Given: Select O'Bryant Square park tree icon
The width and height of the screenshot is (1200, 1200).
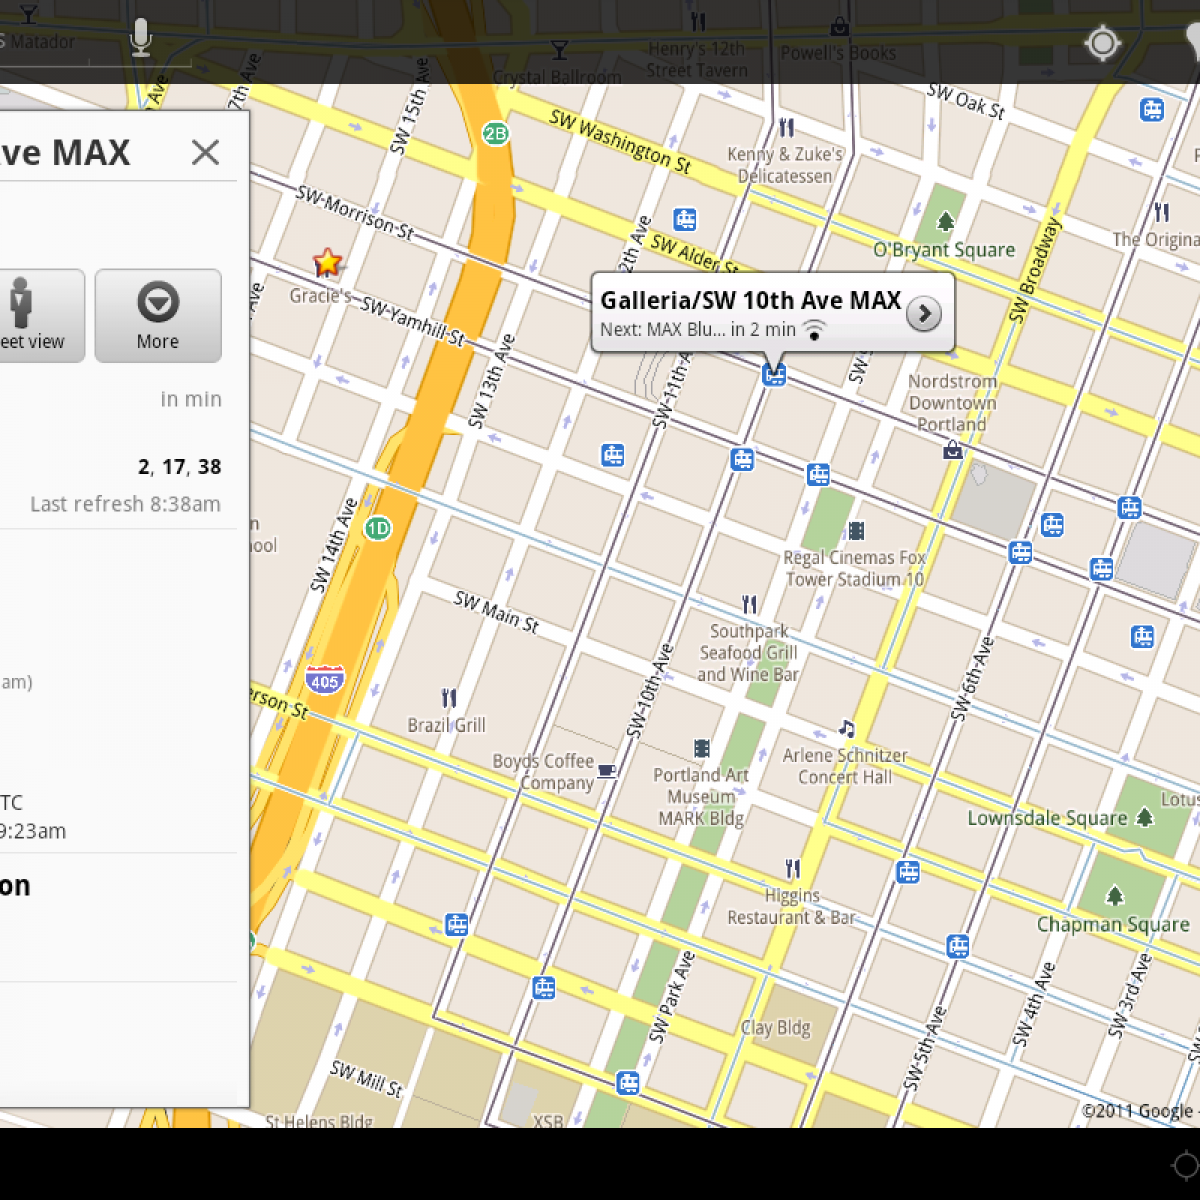Looking at the screenshot, I should 945,221.
